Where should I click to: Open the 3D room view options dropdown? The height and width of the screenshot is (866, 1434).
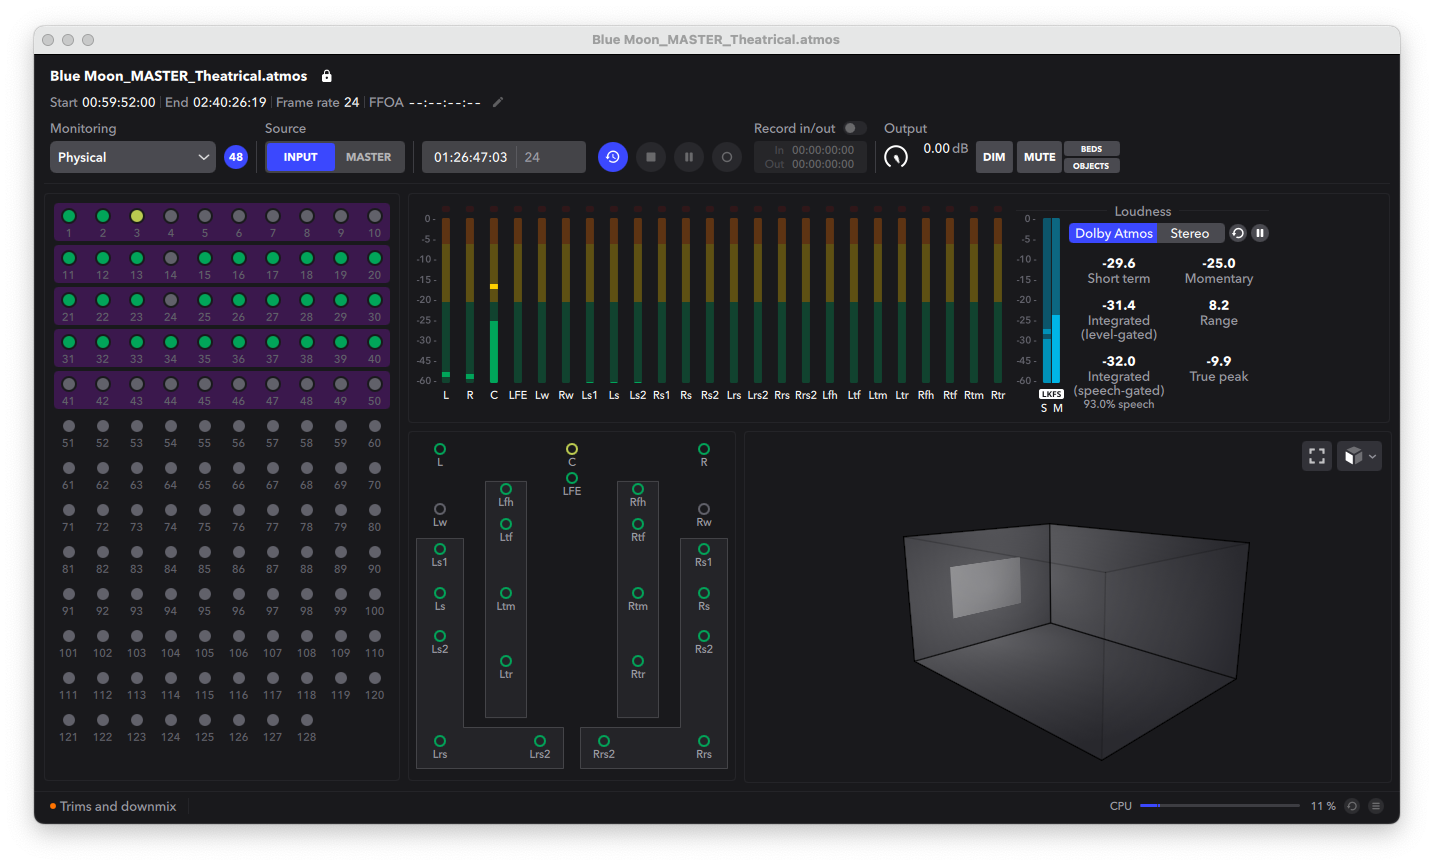pos(1360,456)
